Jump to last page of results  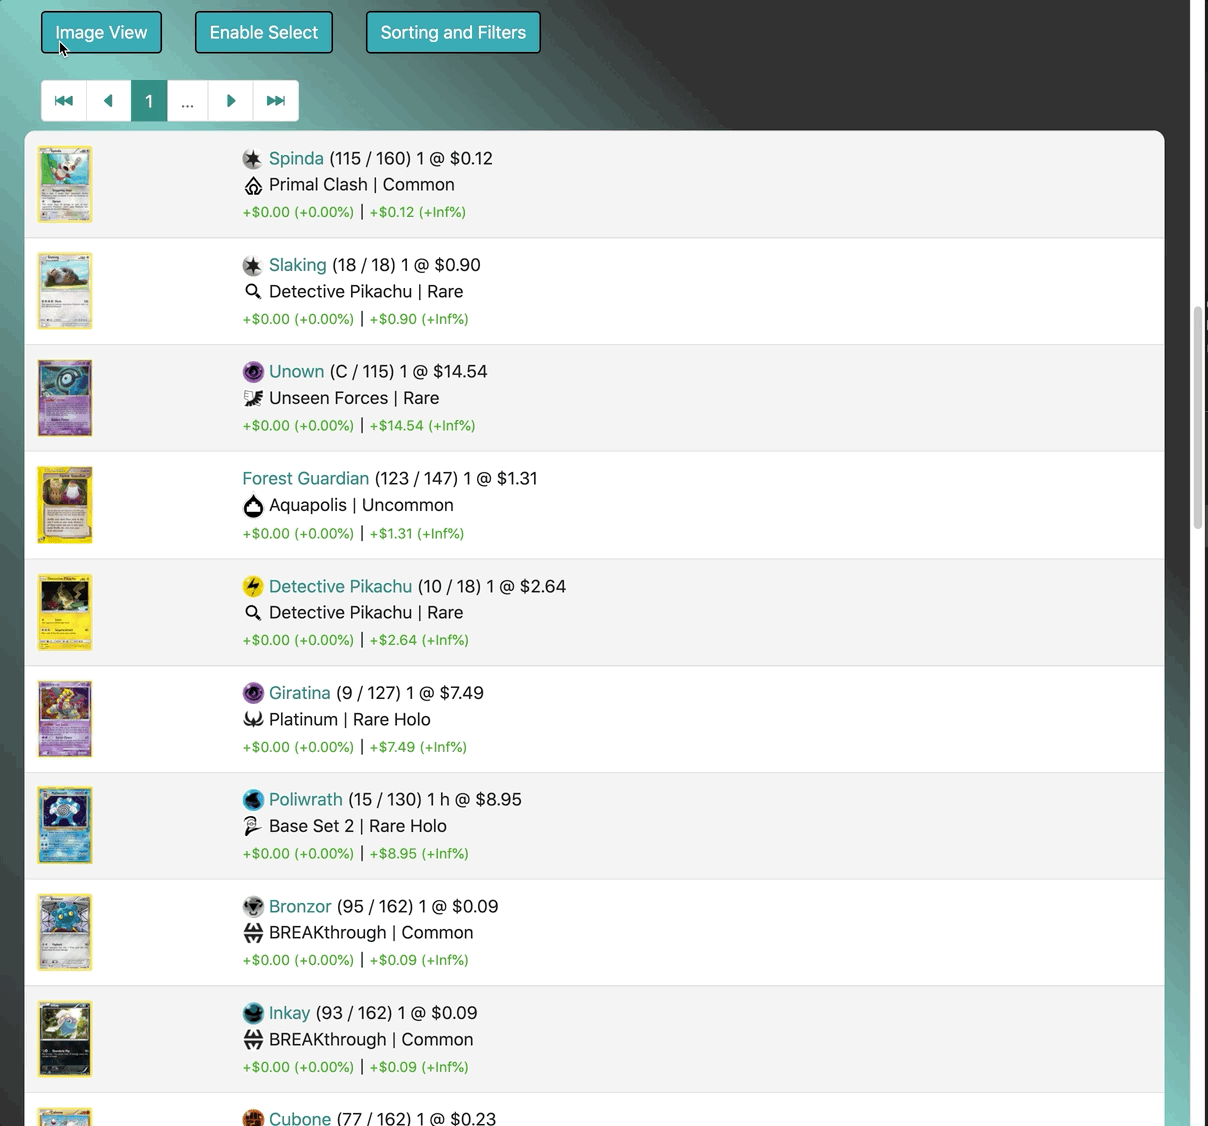(x=276, y=101)
